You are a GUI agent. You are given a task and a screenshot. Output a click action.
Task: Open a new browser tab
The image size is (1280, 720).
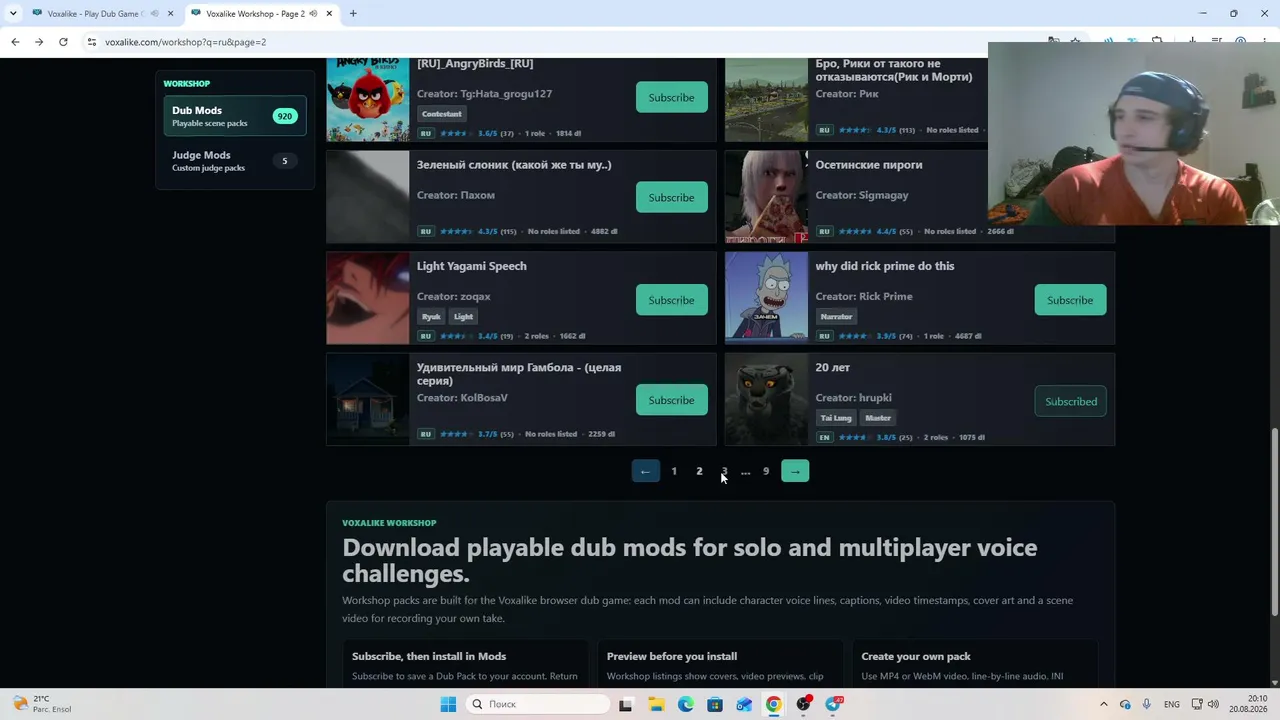(x=353, y=13)
